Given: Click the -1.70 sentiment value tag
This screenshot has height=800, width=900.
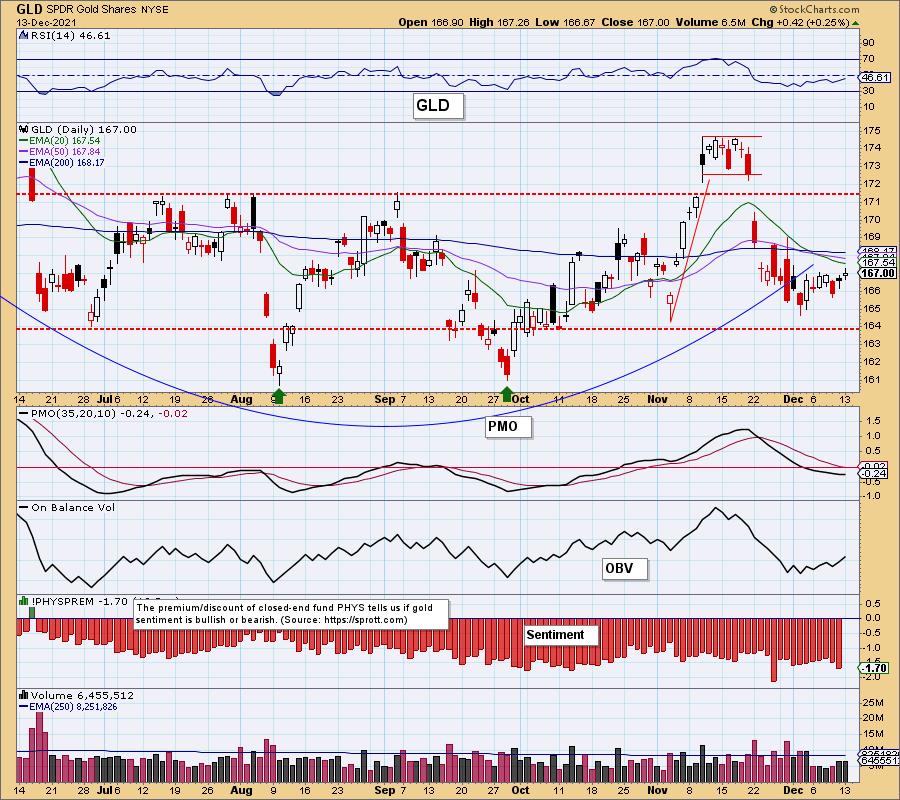Looking at the screenshot, I should [x=876, y=668].
